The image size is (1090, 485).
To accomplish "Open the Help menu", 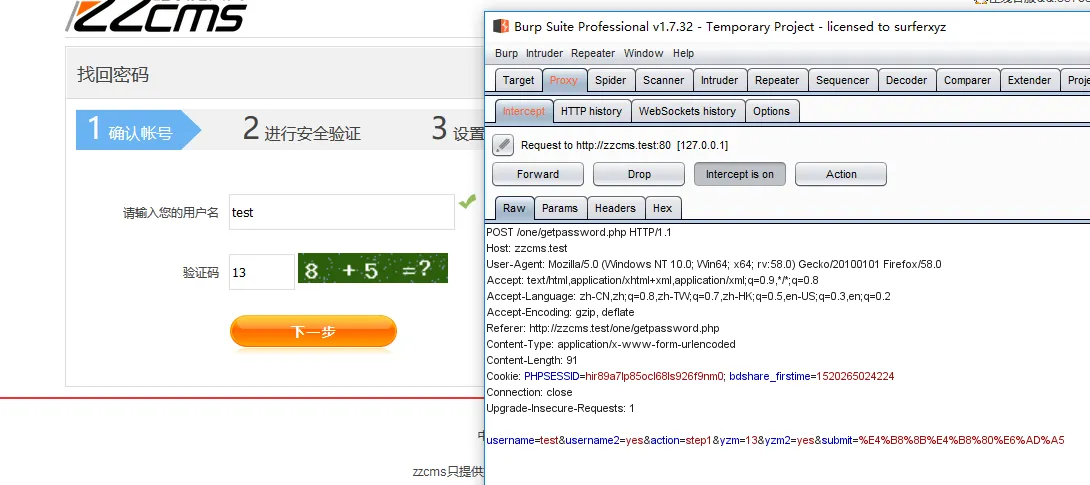I will [x=683, y=53].
